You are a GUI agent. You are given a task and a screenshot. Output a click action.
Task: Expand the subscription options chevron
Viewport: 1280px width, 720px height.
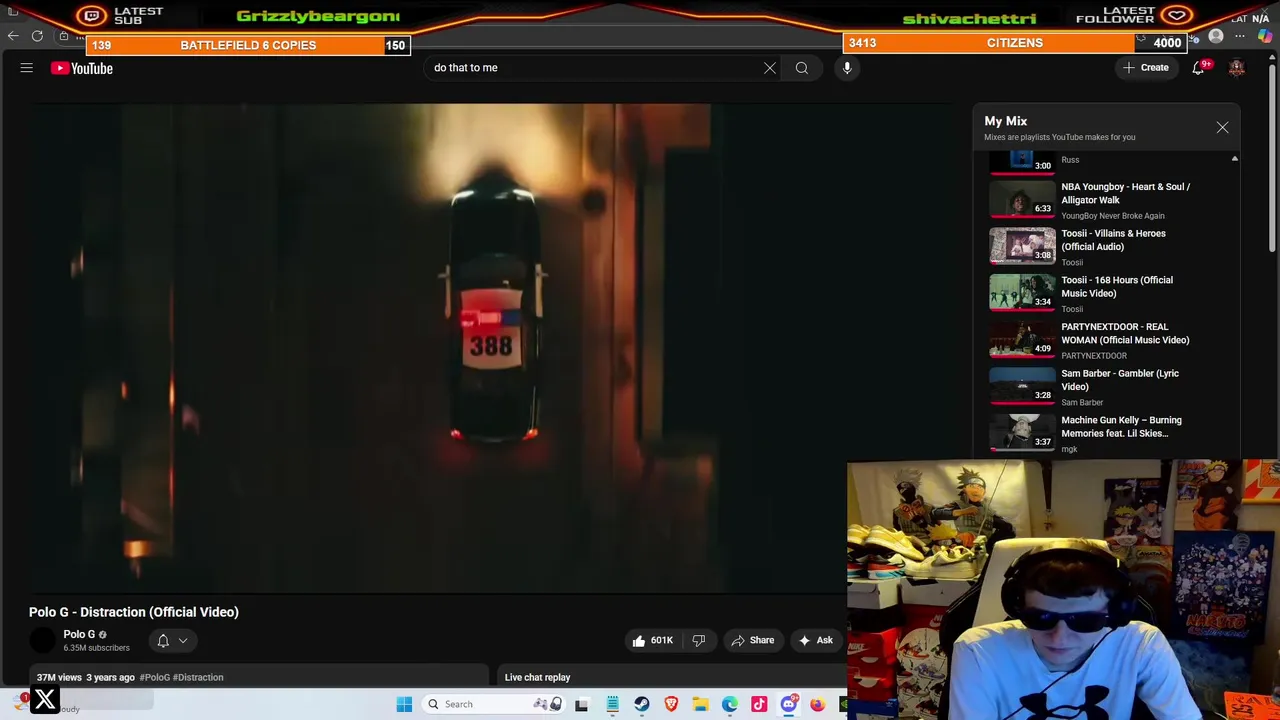point(183,641)
